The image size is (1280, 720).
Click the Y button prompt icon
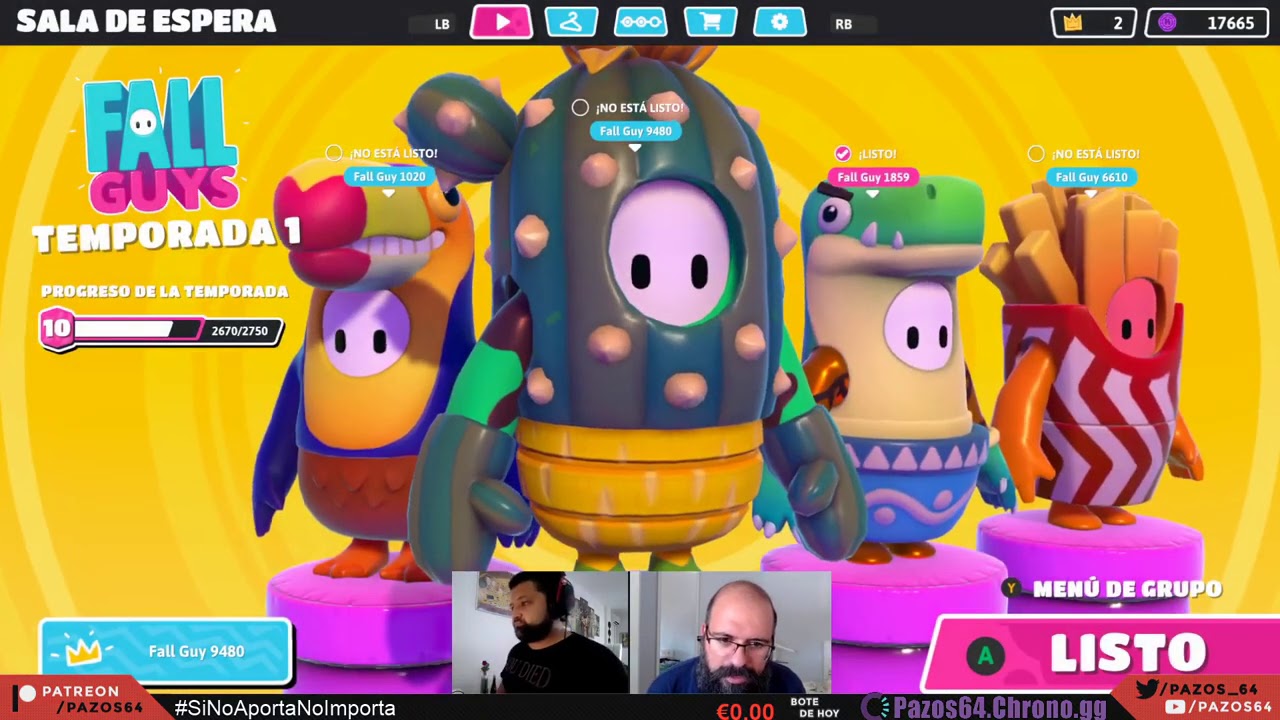click(1012, 588)
